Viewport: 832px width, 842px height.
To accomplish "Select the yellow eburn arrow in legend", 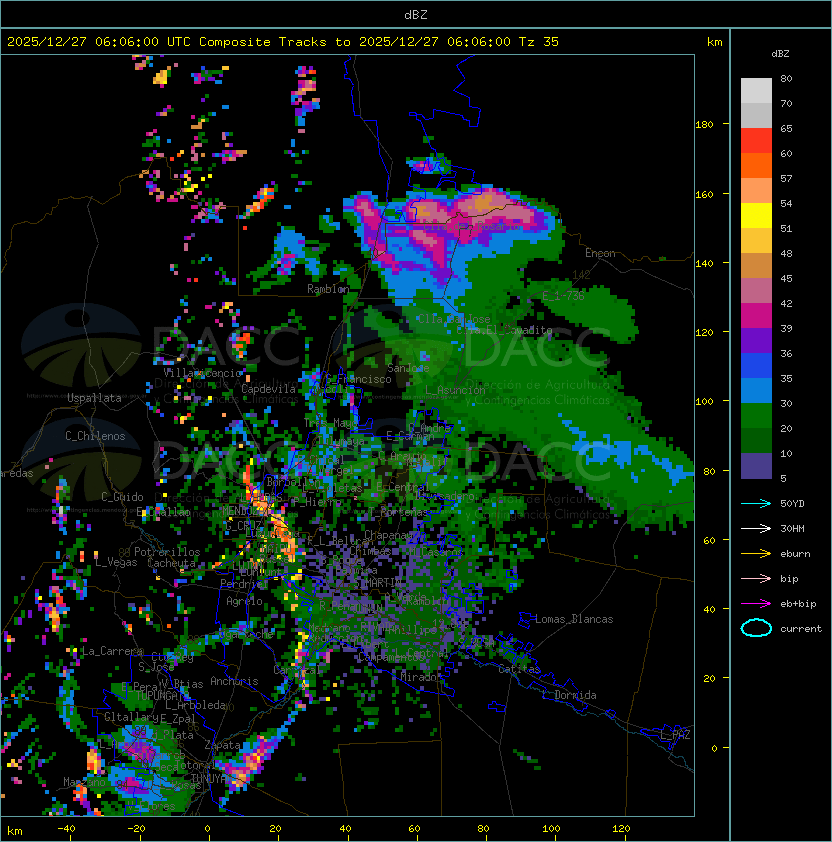I will (756, 554).
